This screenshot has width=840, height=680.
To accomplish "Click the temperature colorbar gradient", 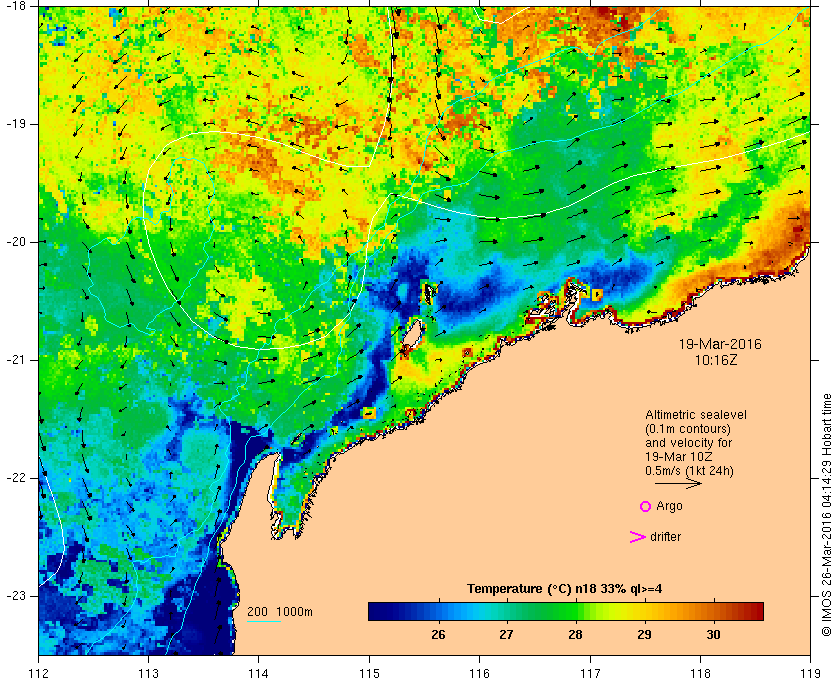I will [x=566, y=611].
